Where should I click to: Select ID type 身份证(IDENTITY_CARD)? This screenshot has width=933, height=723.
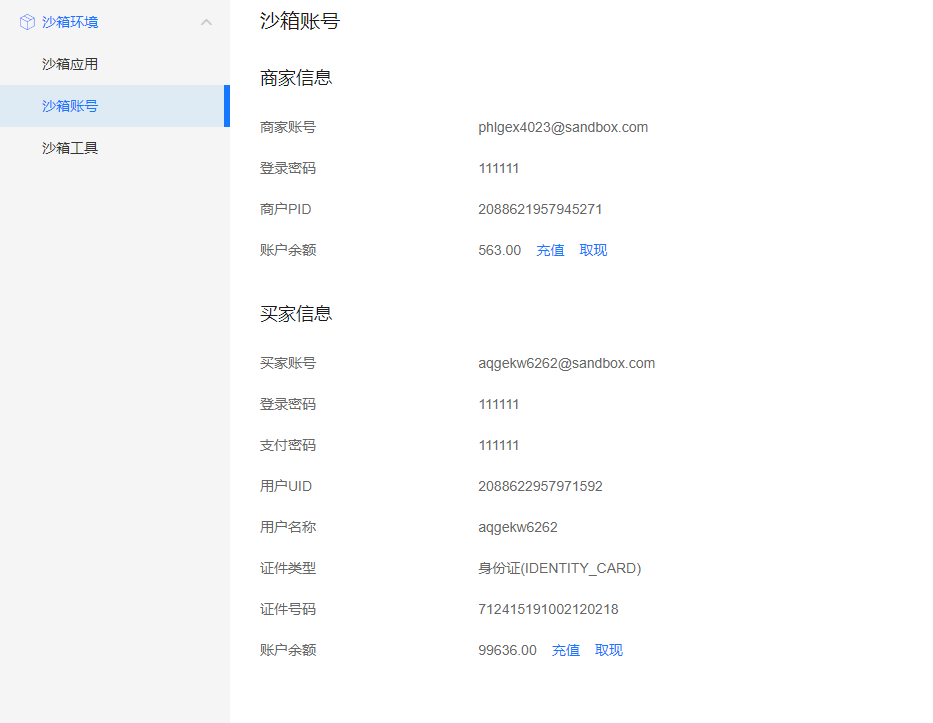pos(559,568)
